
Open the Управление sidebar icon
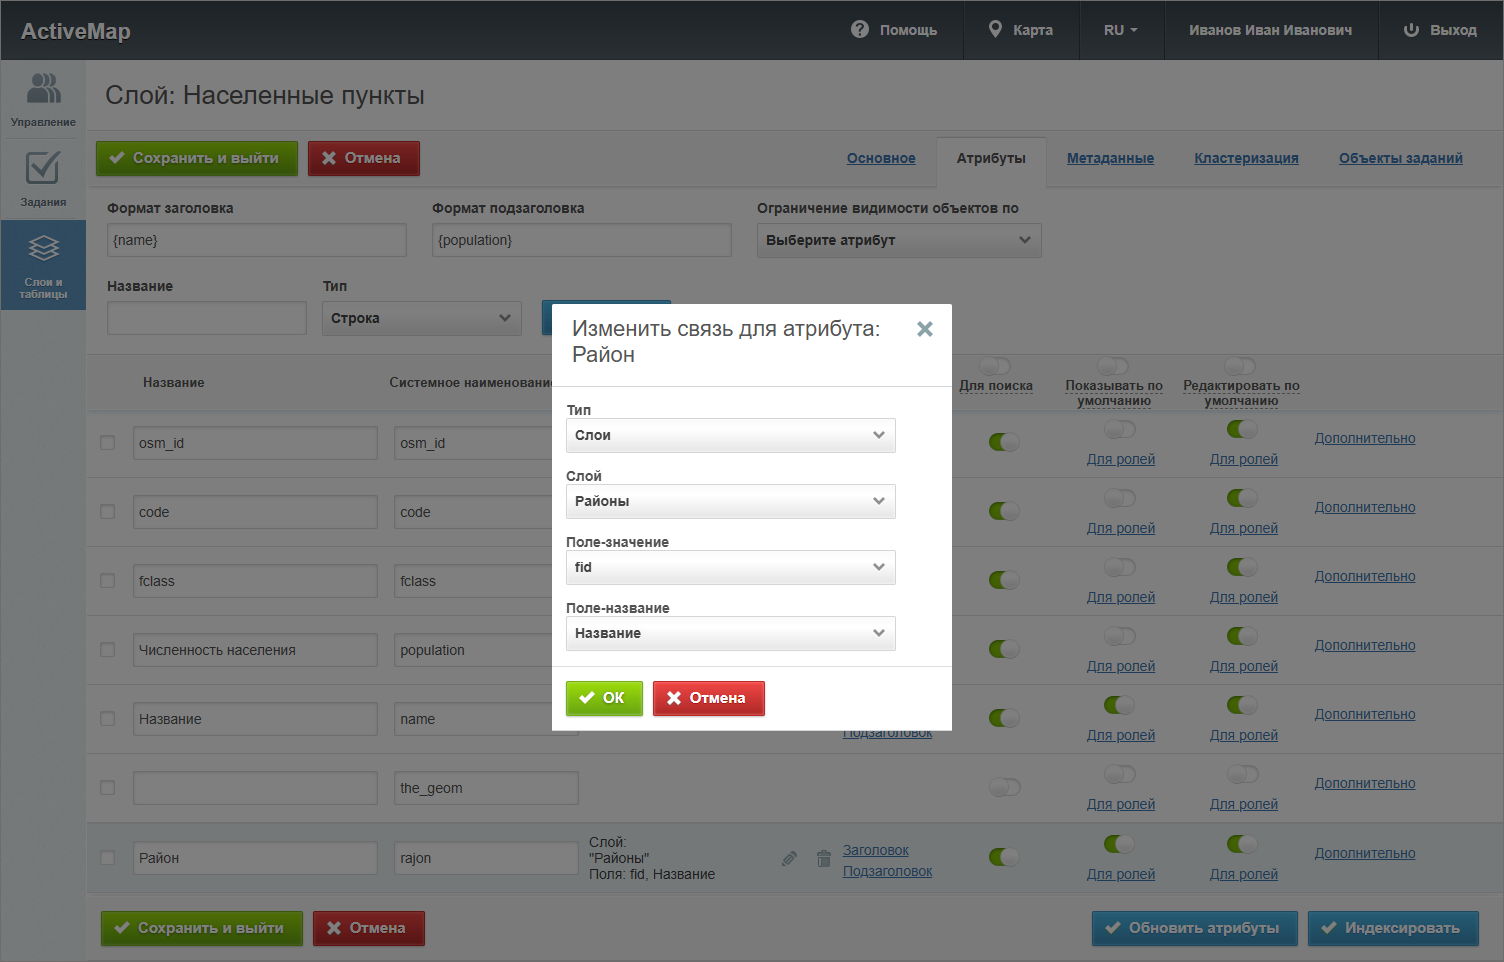pyautogui.click(x=43, y=99)
